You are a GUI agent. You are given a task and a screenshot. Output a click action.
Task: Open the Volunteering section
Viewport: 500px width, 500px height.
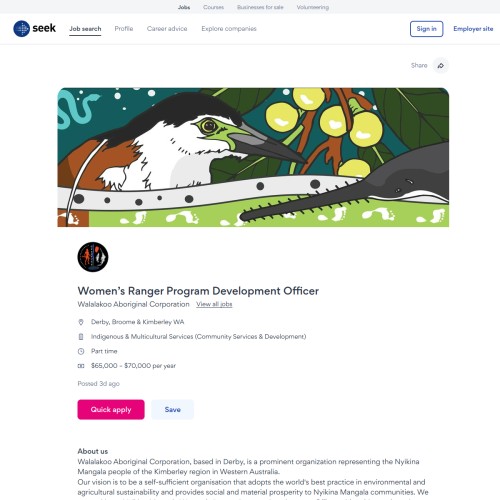313,7
